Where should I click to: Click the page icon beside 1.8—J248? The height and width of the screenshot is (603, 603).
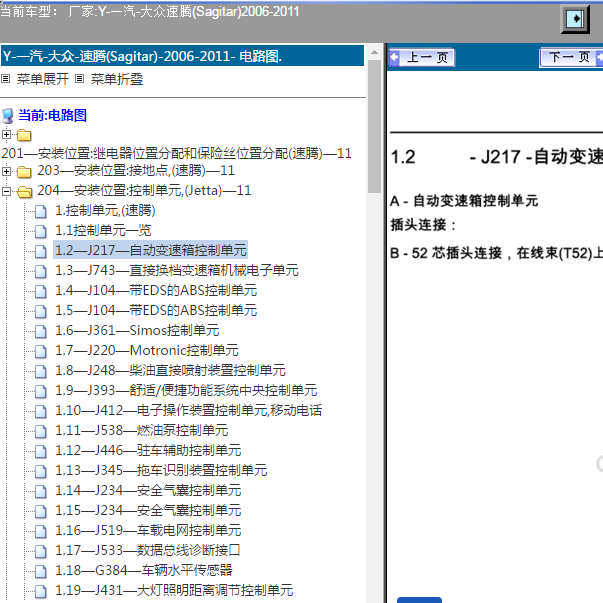[40, 371]
